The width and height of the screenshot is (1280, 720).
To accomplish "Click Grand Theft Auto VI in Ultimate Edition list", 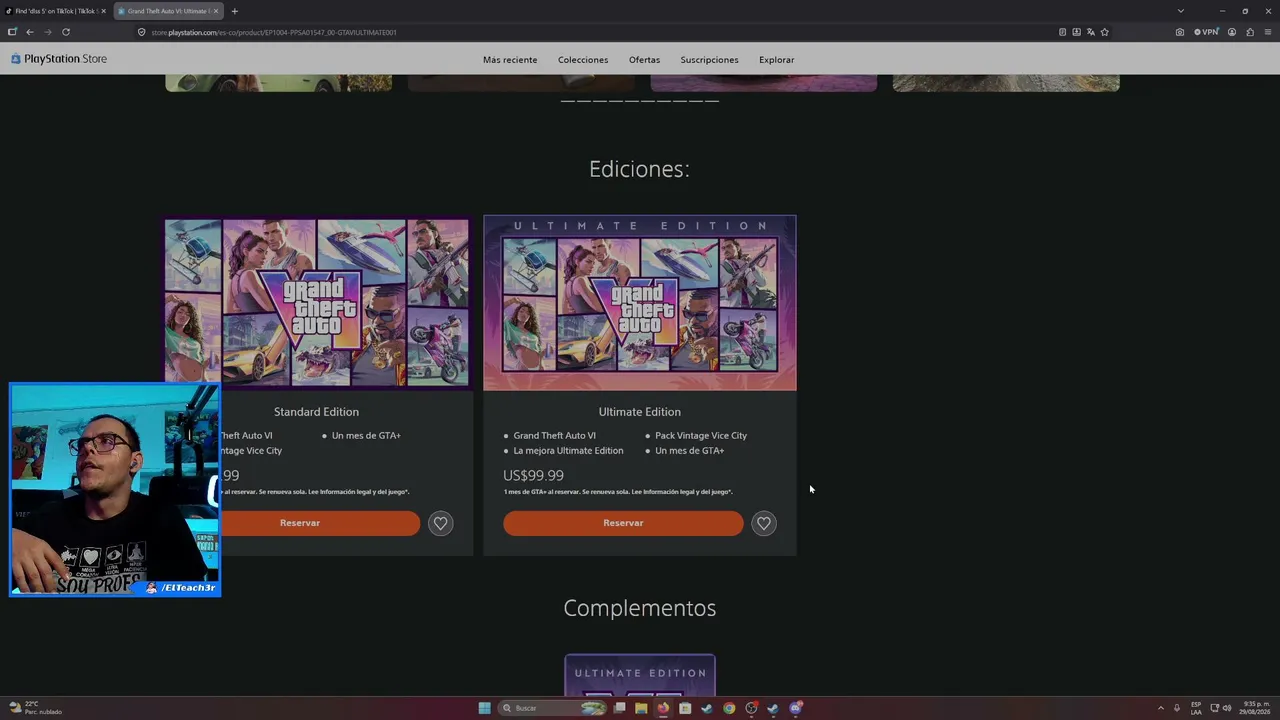I will (554, 436).
